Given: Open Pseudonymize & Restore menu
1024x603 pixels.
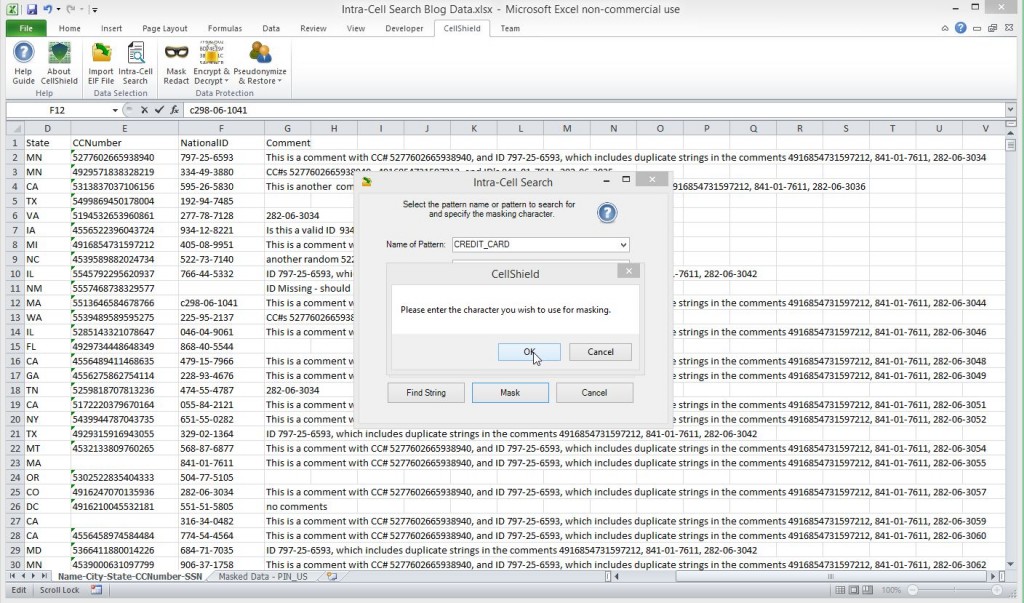Looking at the screenshot, I should tap(260, 63).
